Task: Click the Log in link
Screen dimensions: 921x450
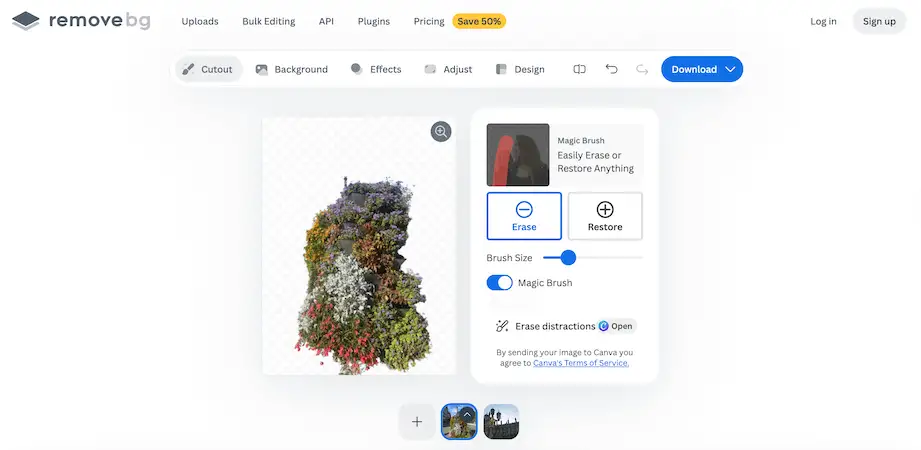Action: 823,21
